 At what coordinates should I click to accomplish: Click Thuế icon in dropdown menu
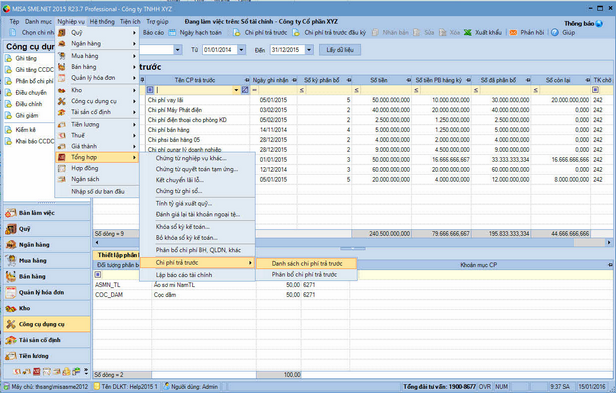pos(62,135)
